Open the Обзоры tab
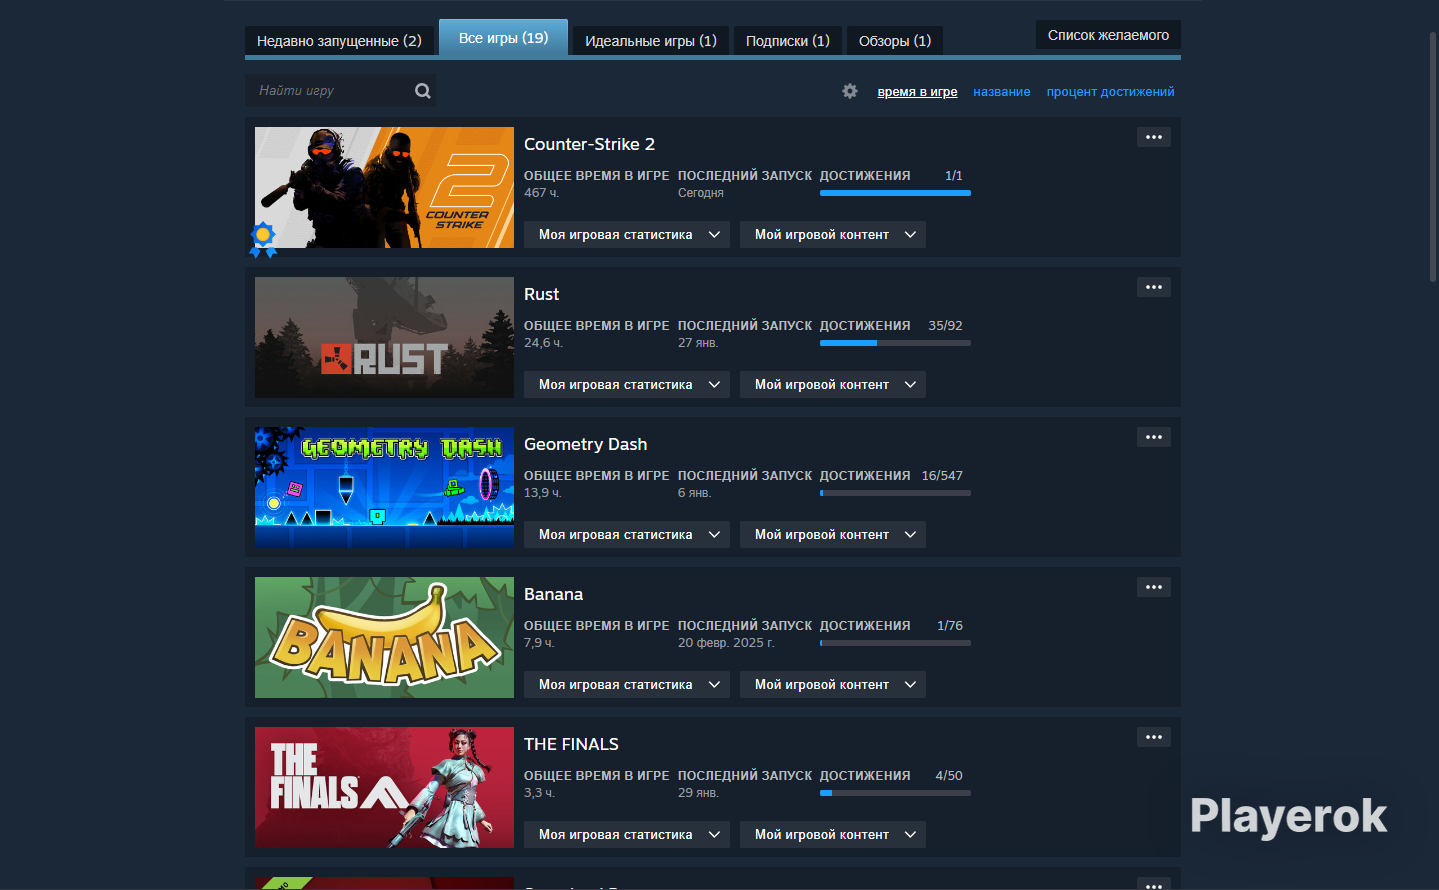1439x890 pixels. 894,41
